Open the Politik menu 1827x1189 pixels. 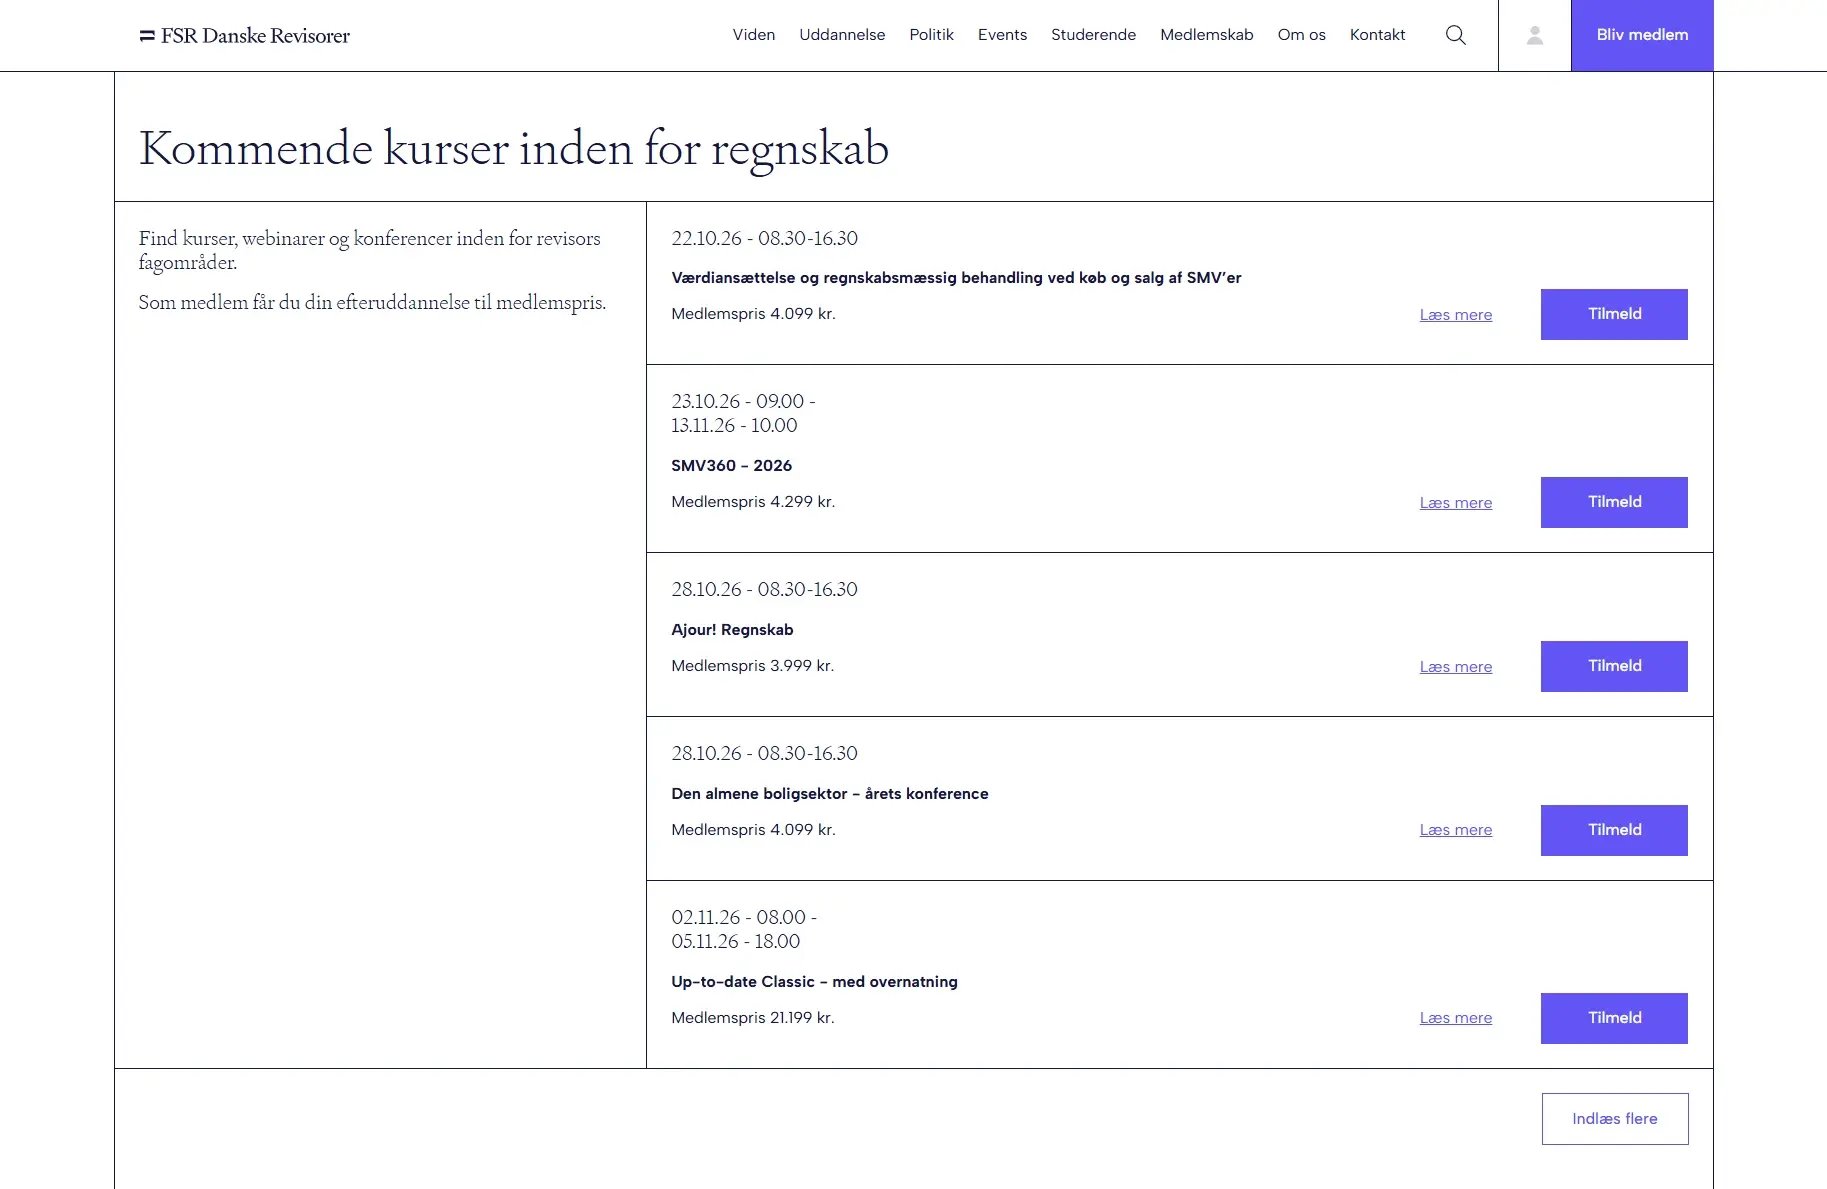(x=931, y=35)
